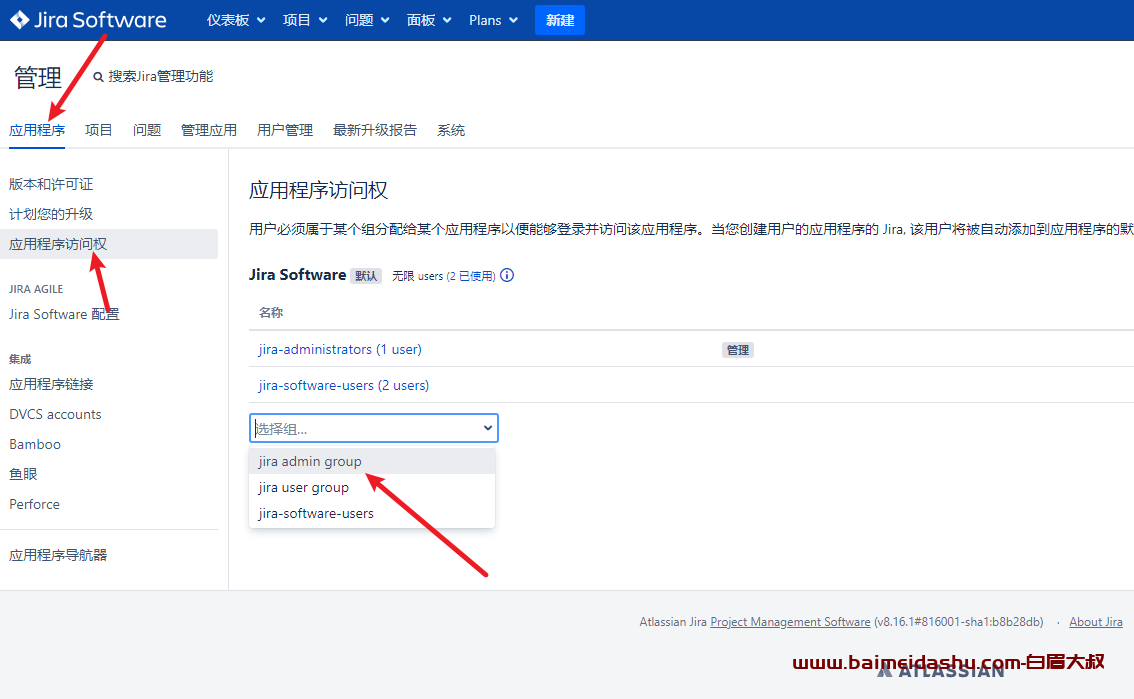Image resolution: width=1134 pixels, height=699 pixels.
Task: Click the 名称 column header
Action: click(270, 312)
